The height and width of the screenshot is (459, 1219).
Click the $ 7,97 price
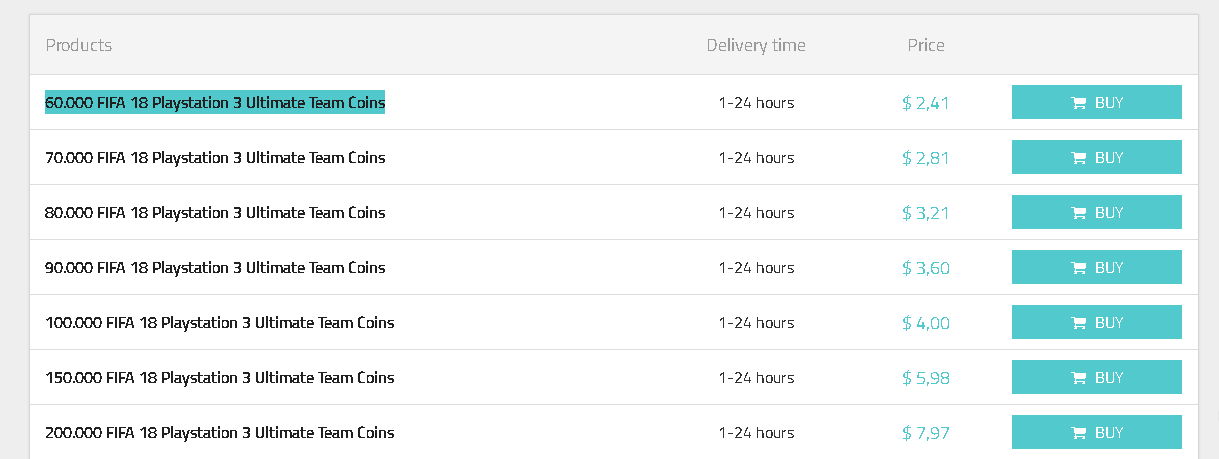pos(926,433)
